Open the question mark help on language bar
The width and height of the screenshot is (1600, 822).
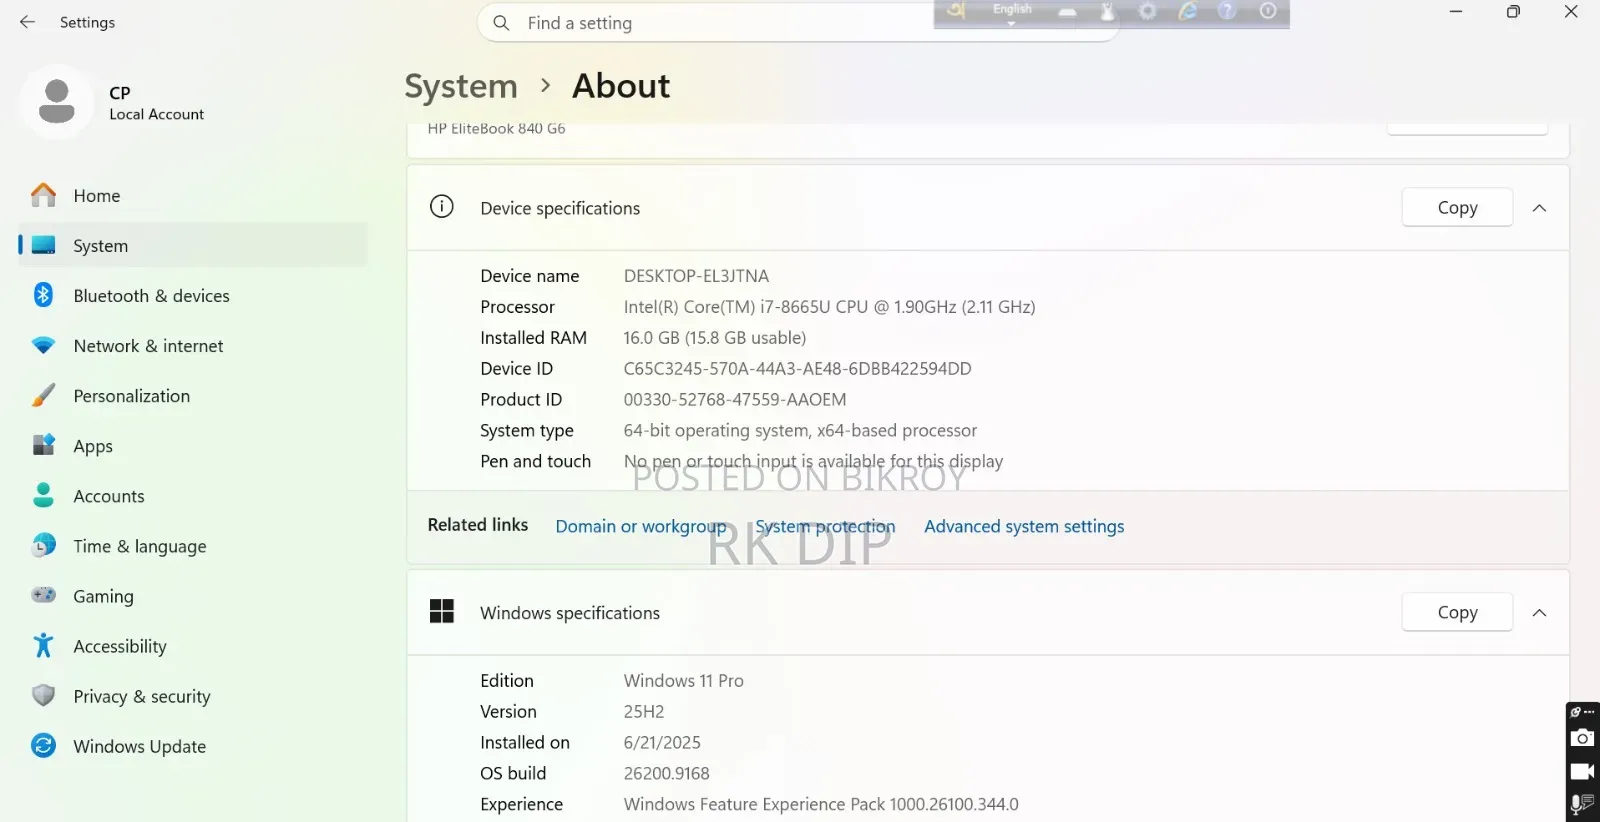1227,11
